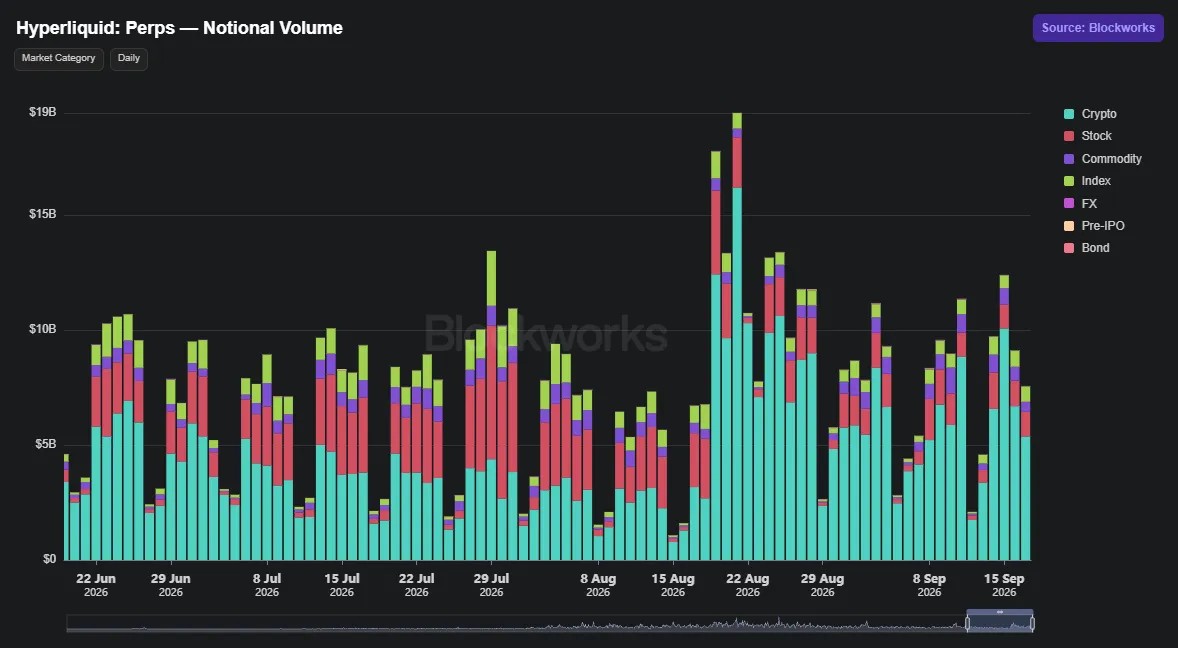The height and width of the screenshot is (648, 1178).
Task: Click the 8 Jul 2026 axis label
Action: click(x=267, y=585)
